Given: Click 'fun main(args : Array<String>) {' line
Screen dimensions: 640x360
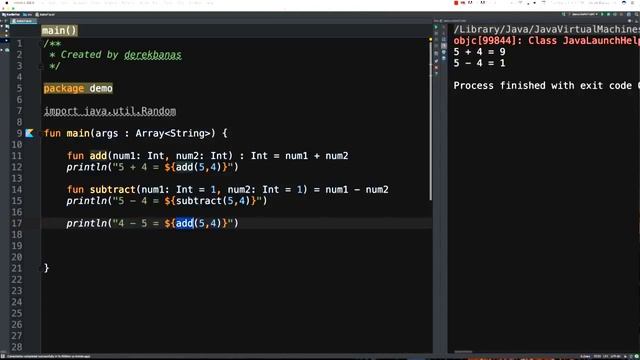Looking at the screenshot, I should point(136,133).
